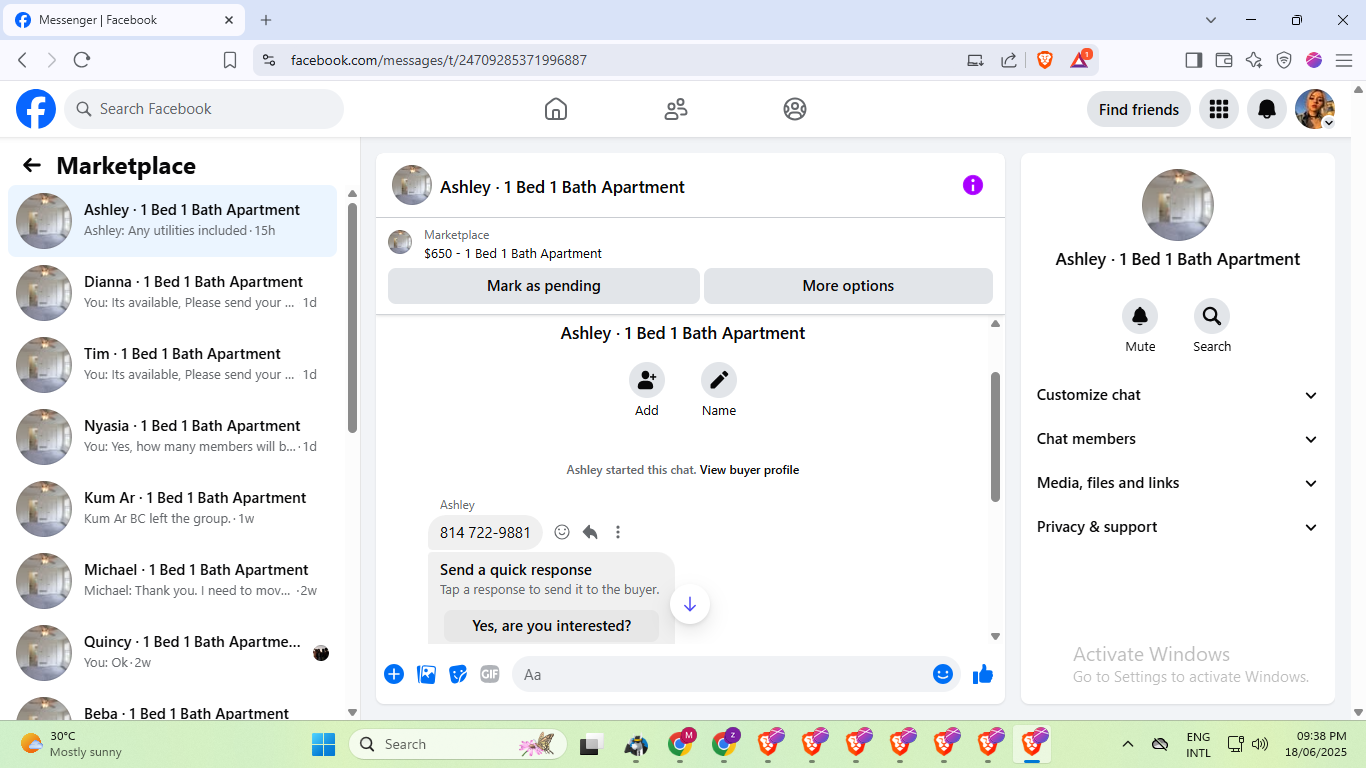Screen dimensions: 1366x768
Task: Mute this conversation bell icon
Action: [x=1140, y=316]
